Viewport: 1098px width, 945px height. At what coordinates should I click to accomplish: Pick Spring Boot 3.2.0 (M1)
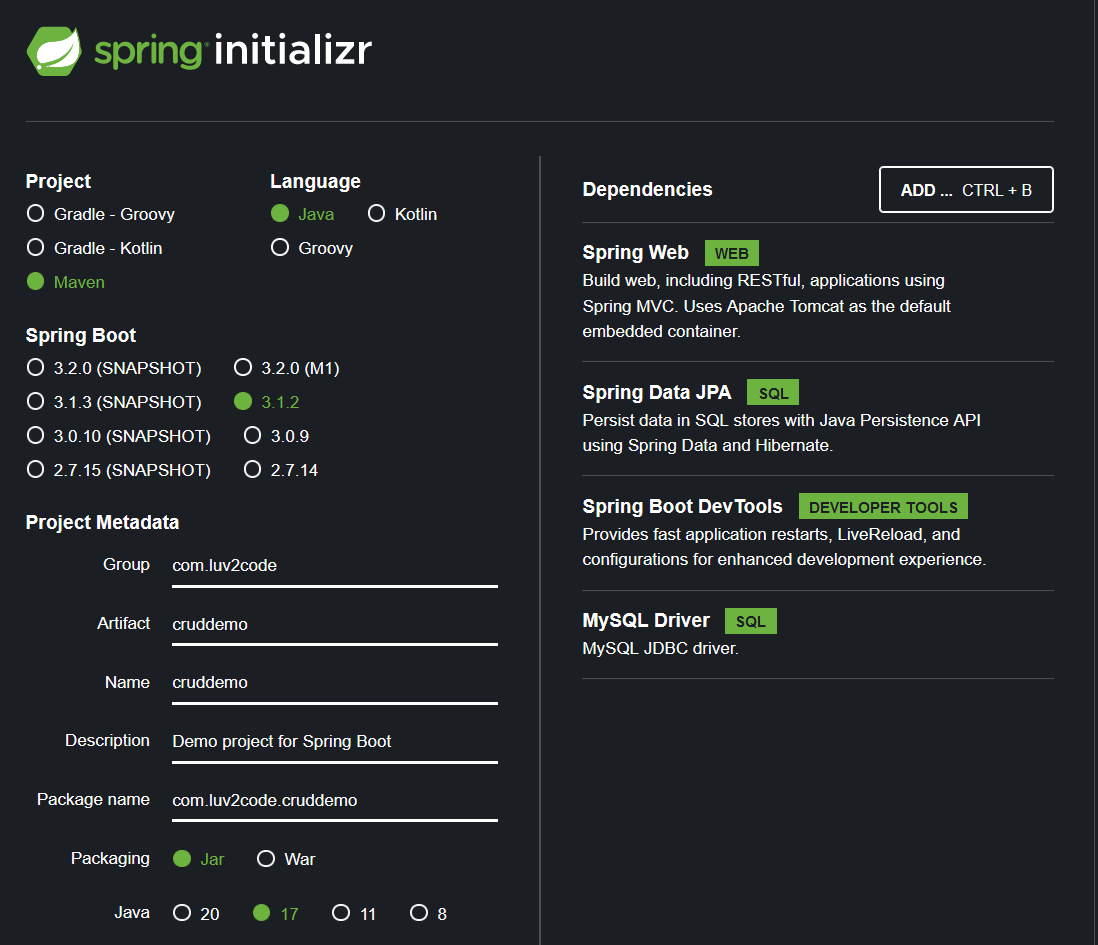point(286,368)
